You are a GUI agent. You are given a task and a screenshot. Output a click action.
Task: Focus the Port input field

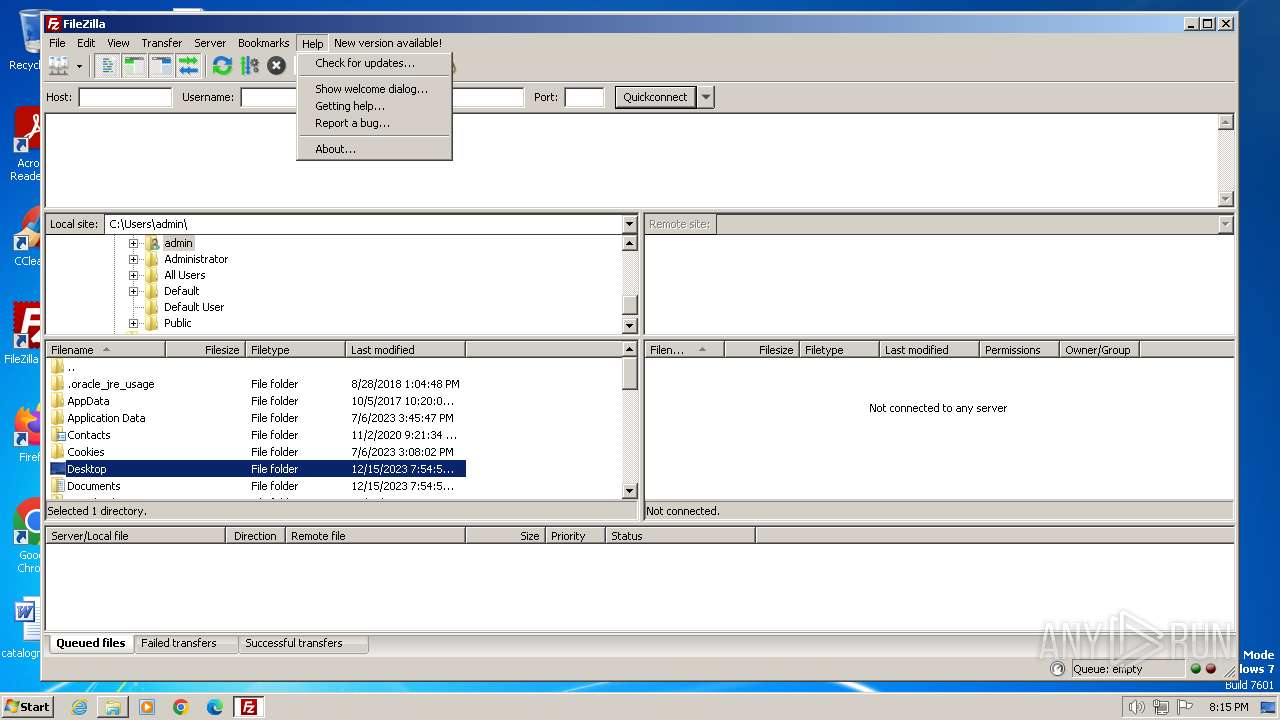coord(584,97)
